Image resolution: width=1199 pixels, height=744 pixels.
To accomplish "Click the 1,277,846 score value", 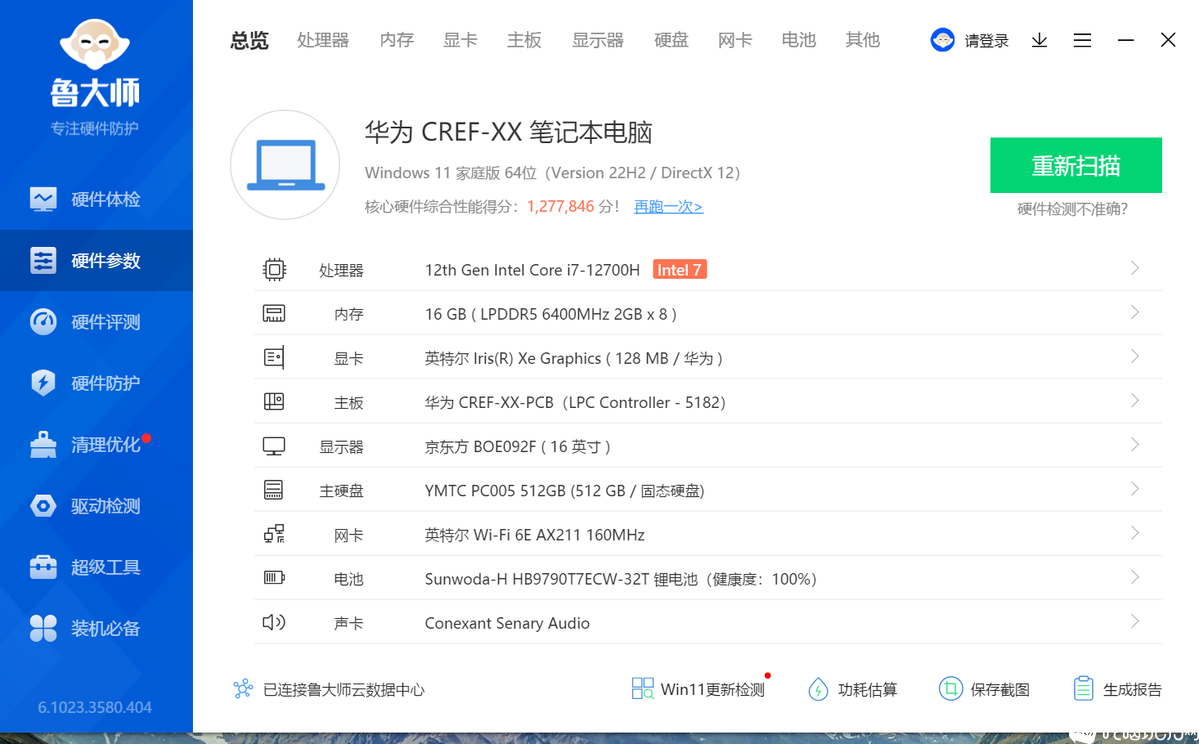I will coord(561,206).
